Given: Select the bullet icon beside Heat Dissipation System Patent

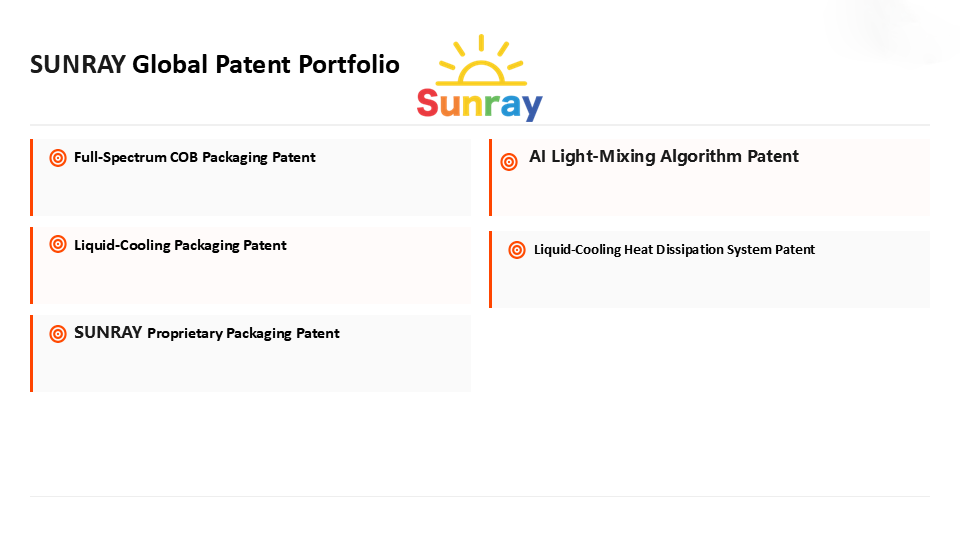Looking at the screenshot, I should [517, 250].
